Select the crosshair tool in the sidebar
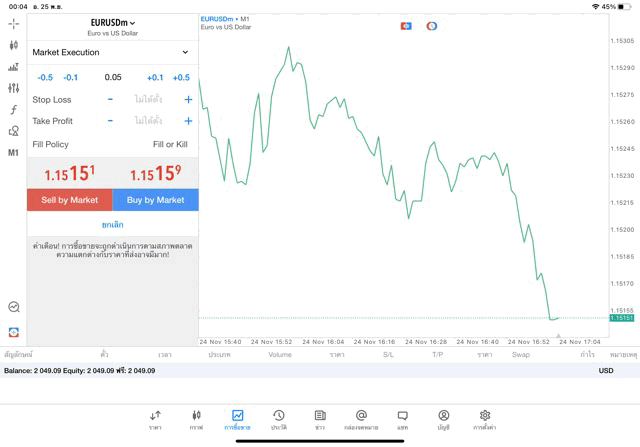640x447 pixels. pyautogui.click(x=14, y=23)
